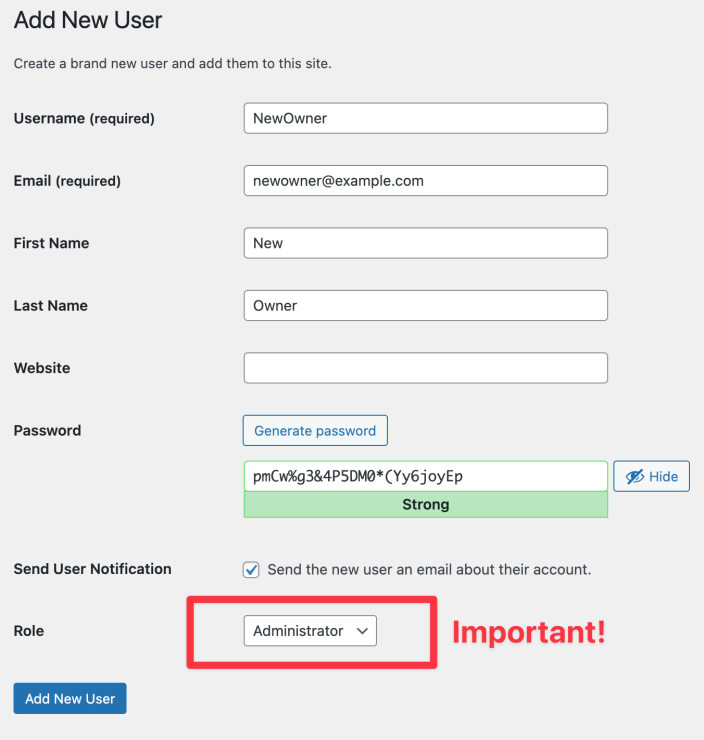The width and height of the screenshot is (704, 740).
Task: Click the 'Website' form label
Action: coord(42,368)
